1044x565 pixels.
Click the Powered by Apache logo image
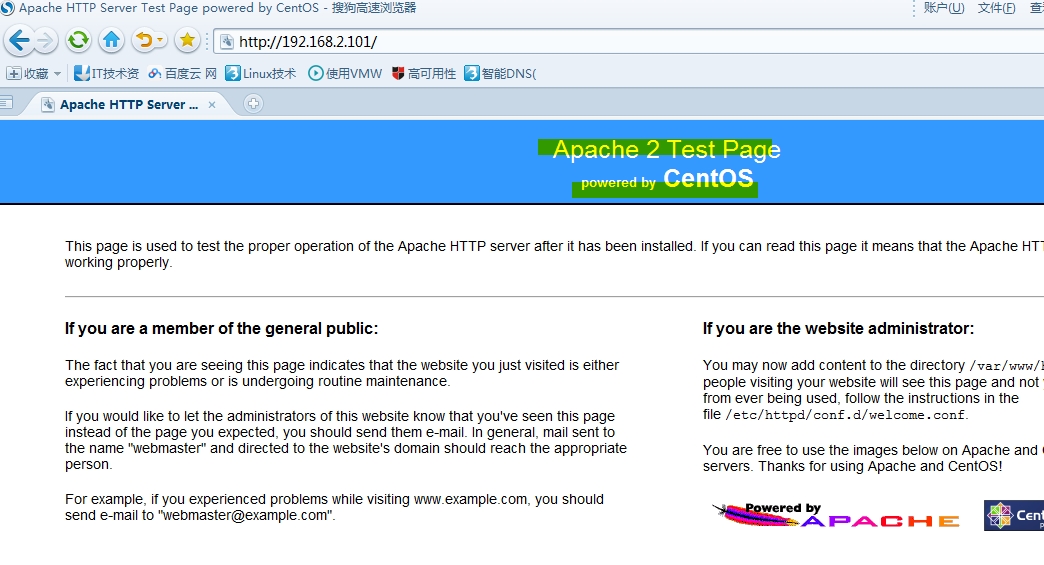coord(836,516)
